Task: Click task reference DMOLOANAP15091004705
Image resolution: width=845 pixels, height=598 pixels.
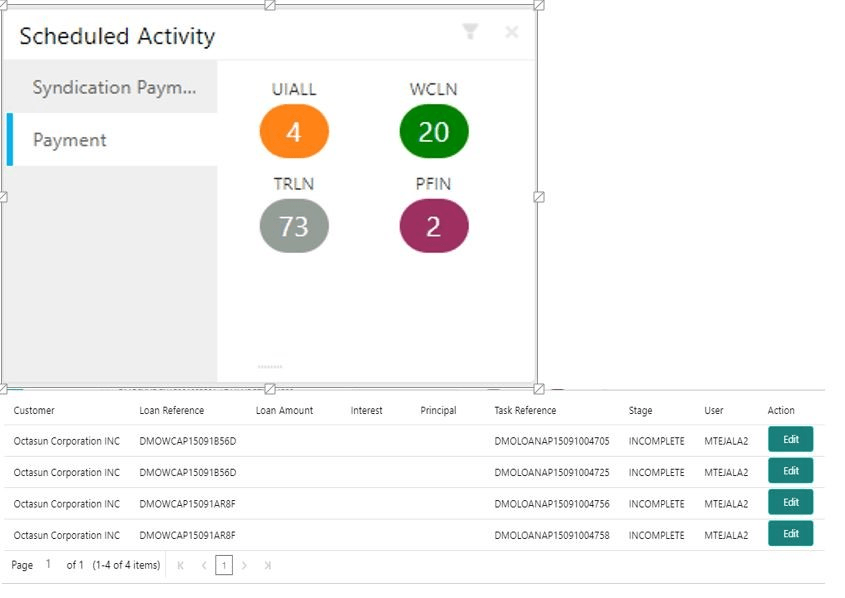Action: (552, 441)
